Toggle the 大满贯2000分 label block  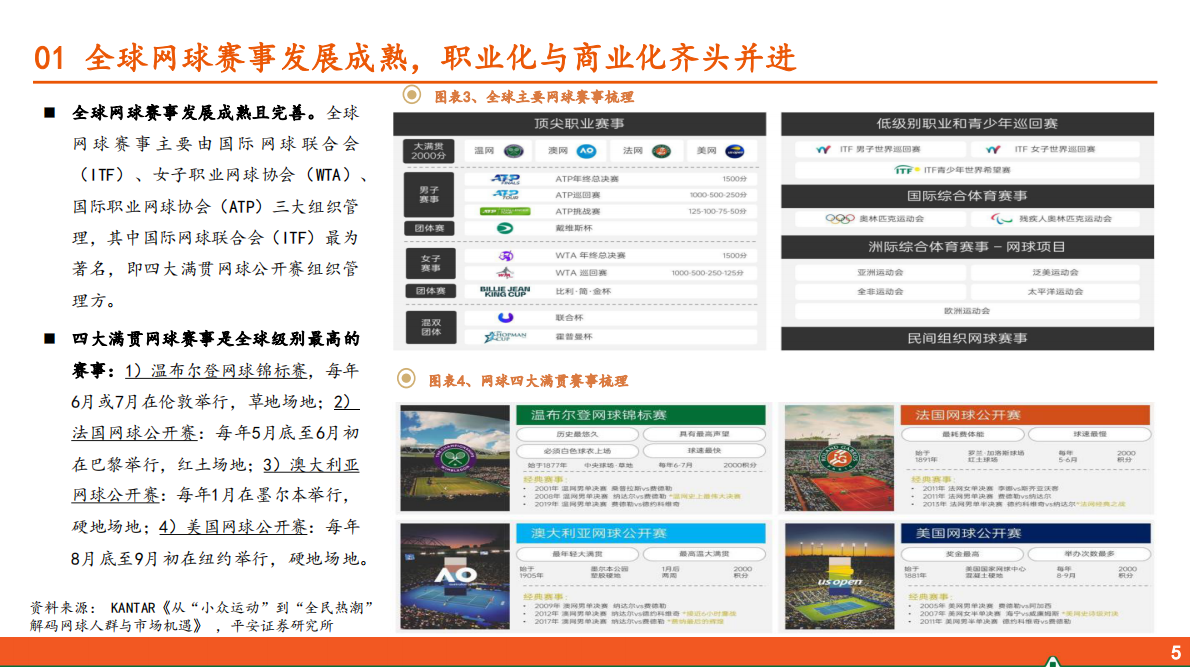tap(431, 151)
